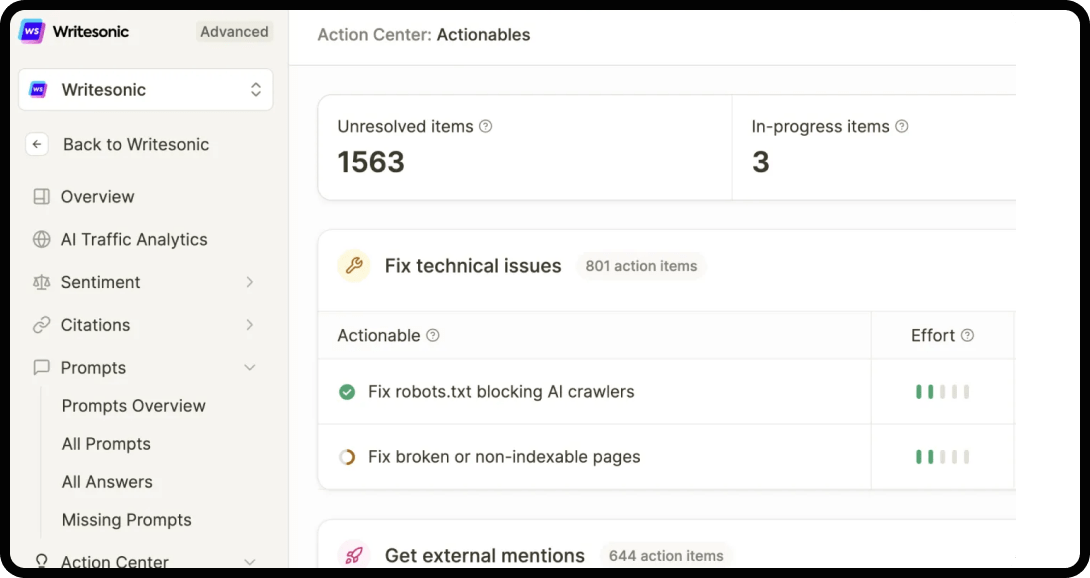1090x578 pixels.
Task: Select Missing Prompts in the sidebar
Action: [126, 519]
